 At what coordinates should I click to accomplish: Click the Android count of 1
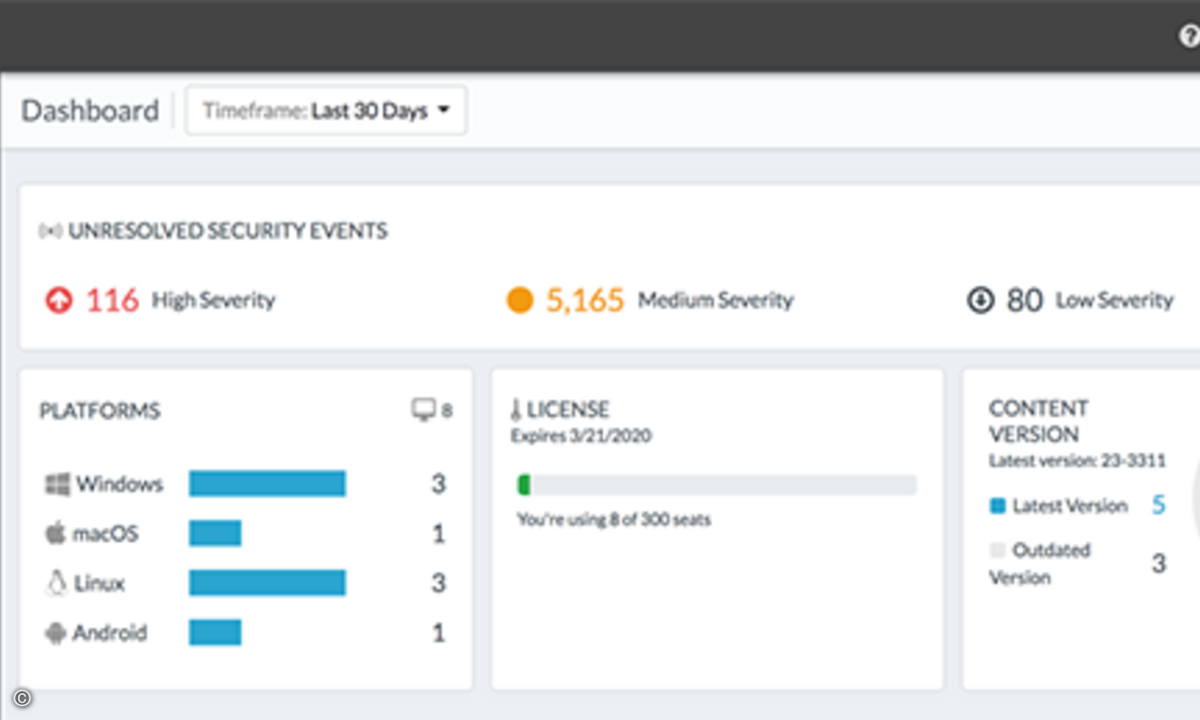438,633
